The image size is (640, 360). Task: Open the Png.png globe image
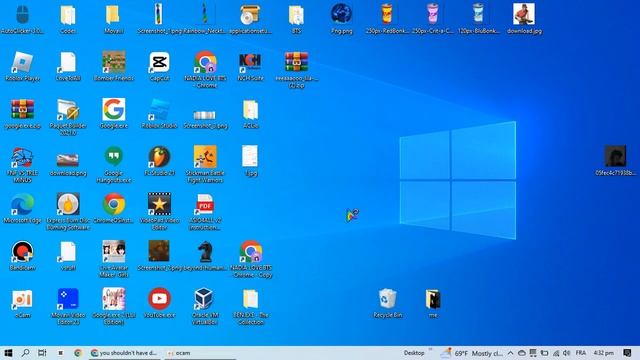tap(342, 19)
